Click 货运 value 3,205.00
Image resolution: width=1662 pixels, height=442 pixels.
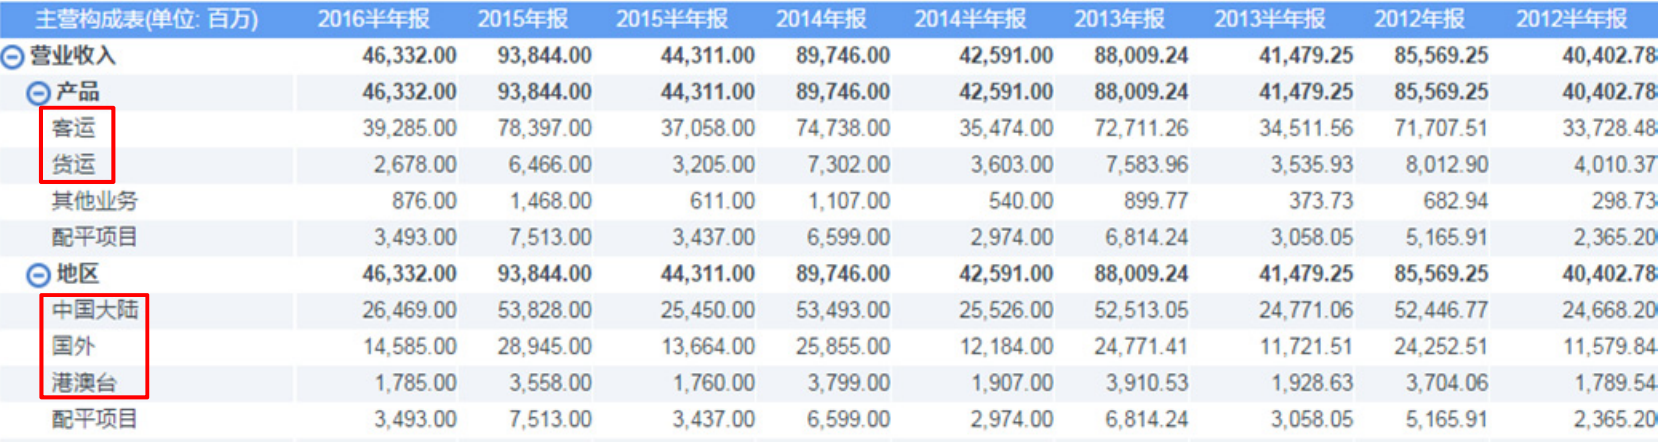713,164
